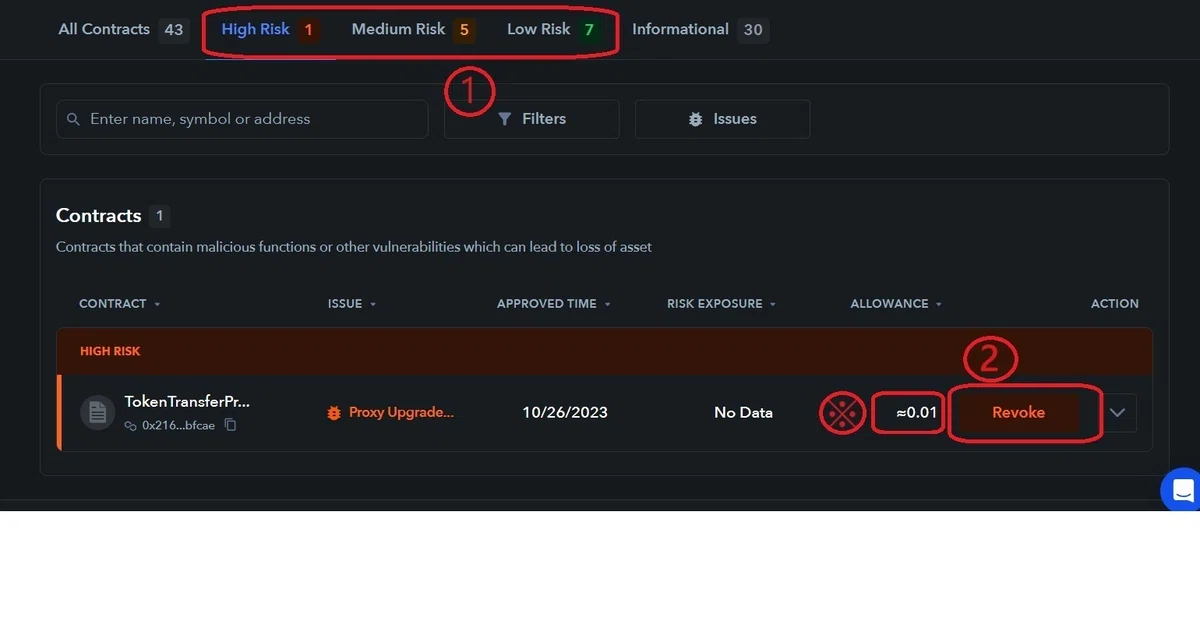Copy the 0x216...bfcae contract address
Viewport: 1200px width, 628px height.
tap(230, 425)
